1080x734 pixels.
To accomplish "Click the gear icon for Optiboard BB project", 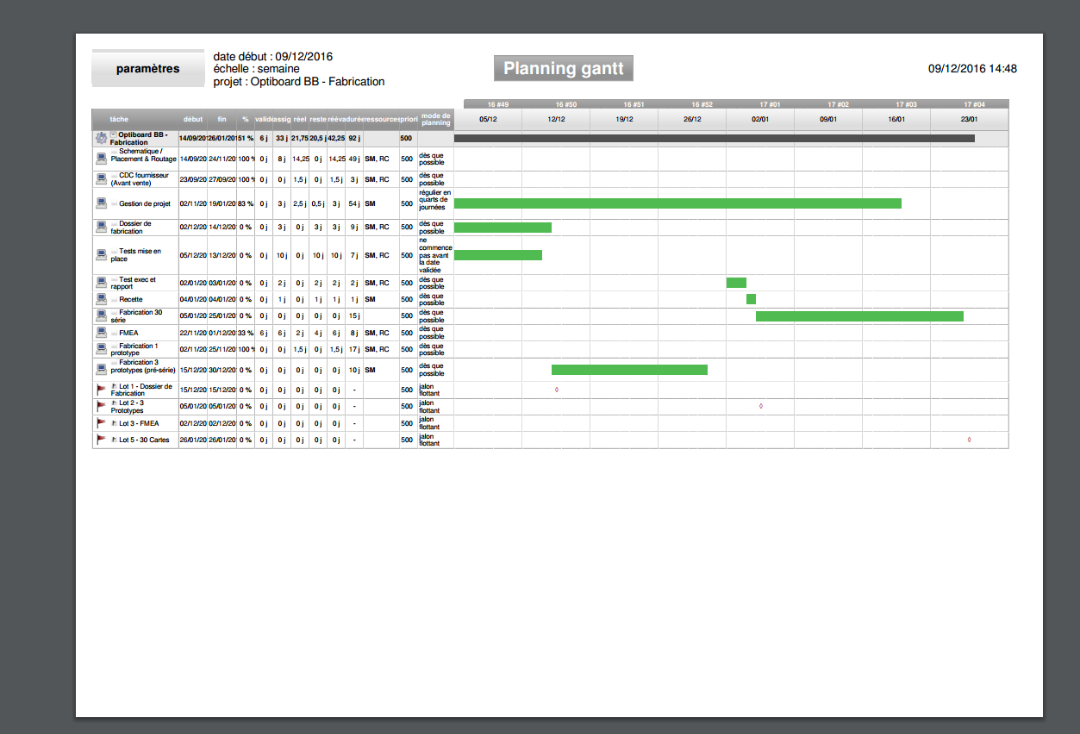I will [x=101, y=138].
